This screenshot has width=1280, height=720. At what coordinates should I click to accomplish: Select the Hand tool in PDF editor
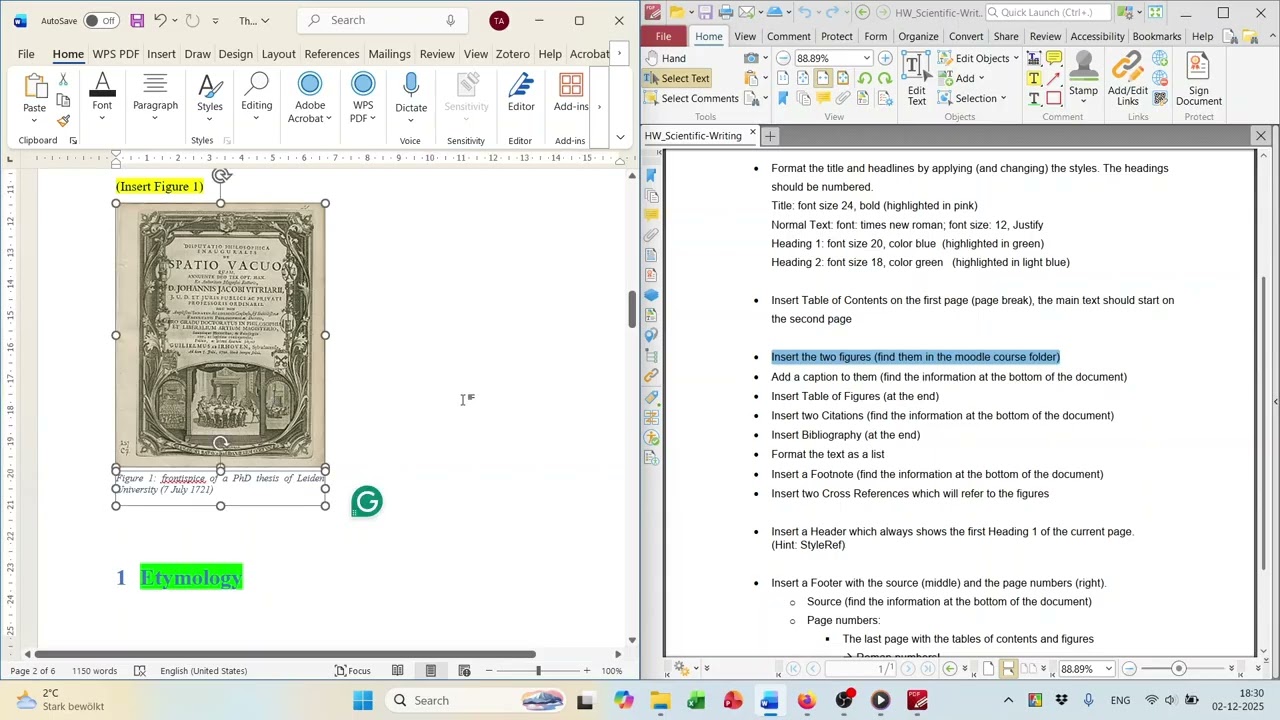pos(666,58)
